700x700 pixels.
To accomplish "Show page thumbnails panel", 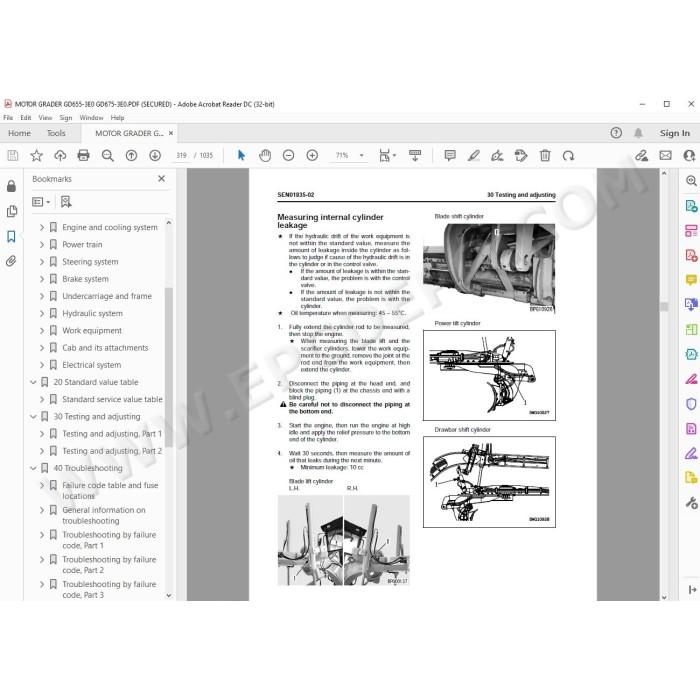I will coord(12,211).
